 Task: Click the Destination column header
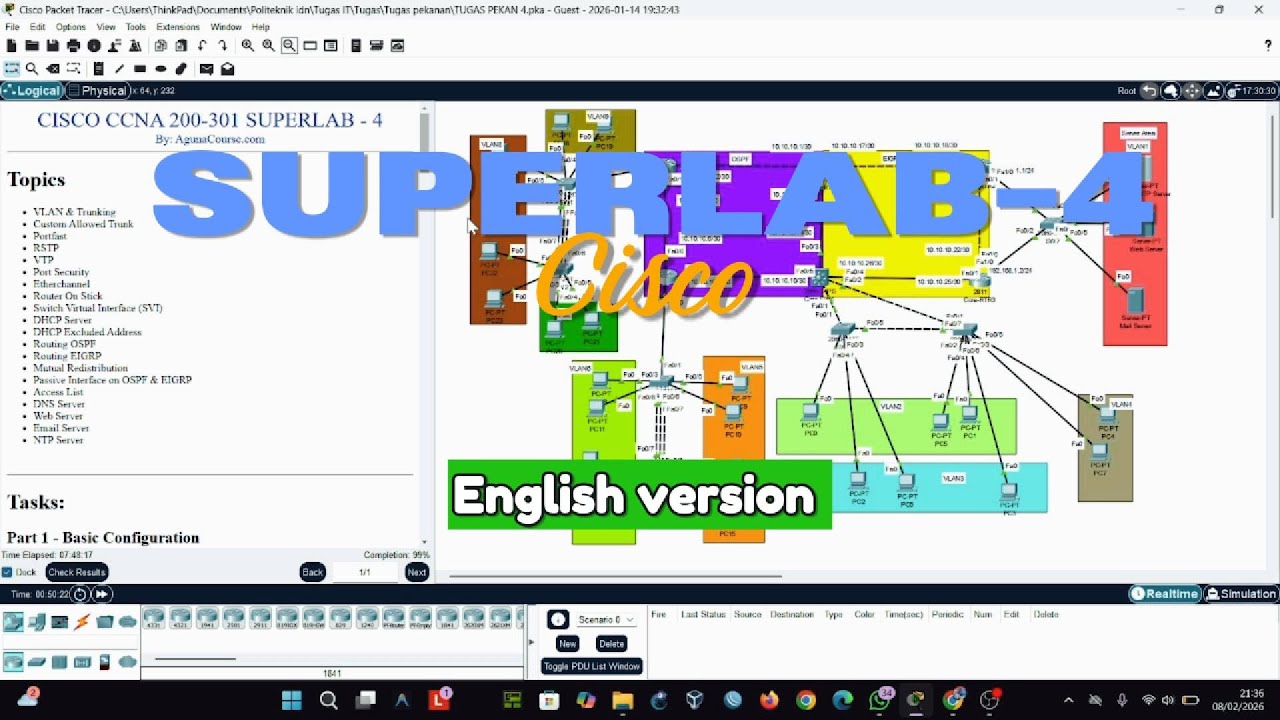pos(792,614)
